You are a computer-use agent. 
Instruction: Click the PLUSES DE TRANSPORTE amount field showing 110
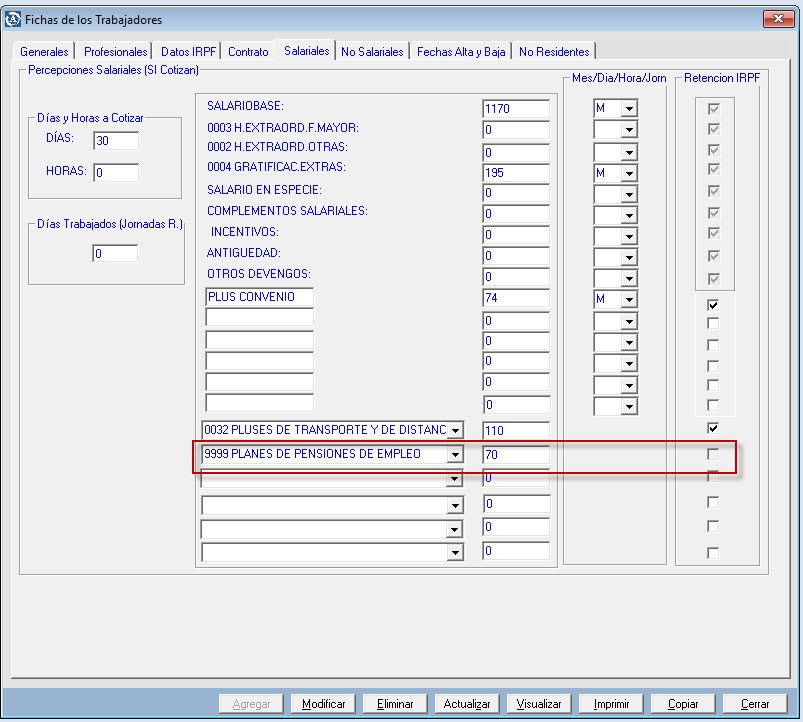coord(516,430)
